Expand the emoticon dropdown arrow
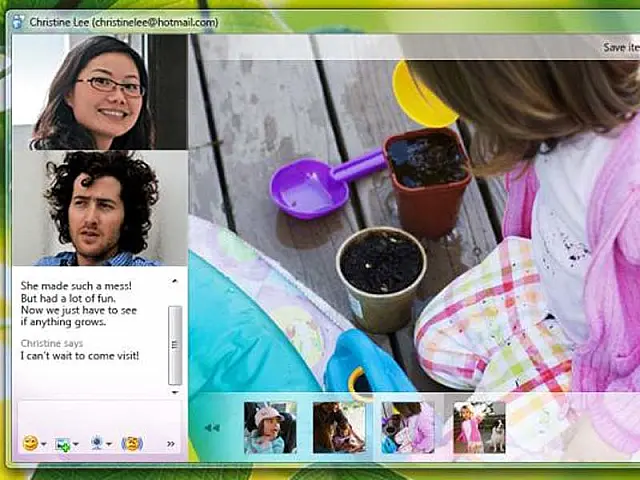640x480 pixels. pos(44,444)
